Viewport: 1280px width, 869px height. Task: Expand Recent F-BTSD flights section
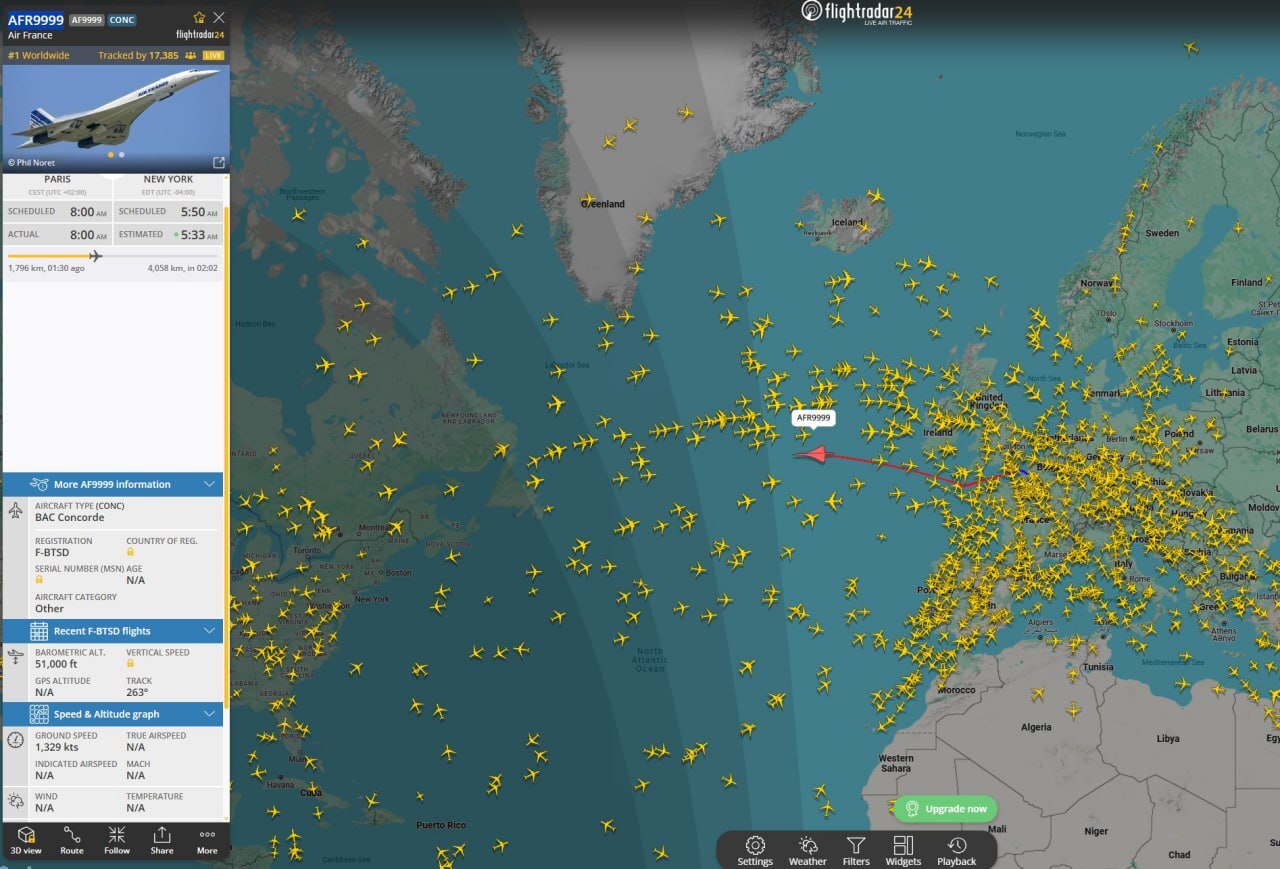113,631
